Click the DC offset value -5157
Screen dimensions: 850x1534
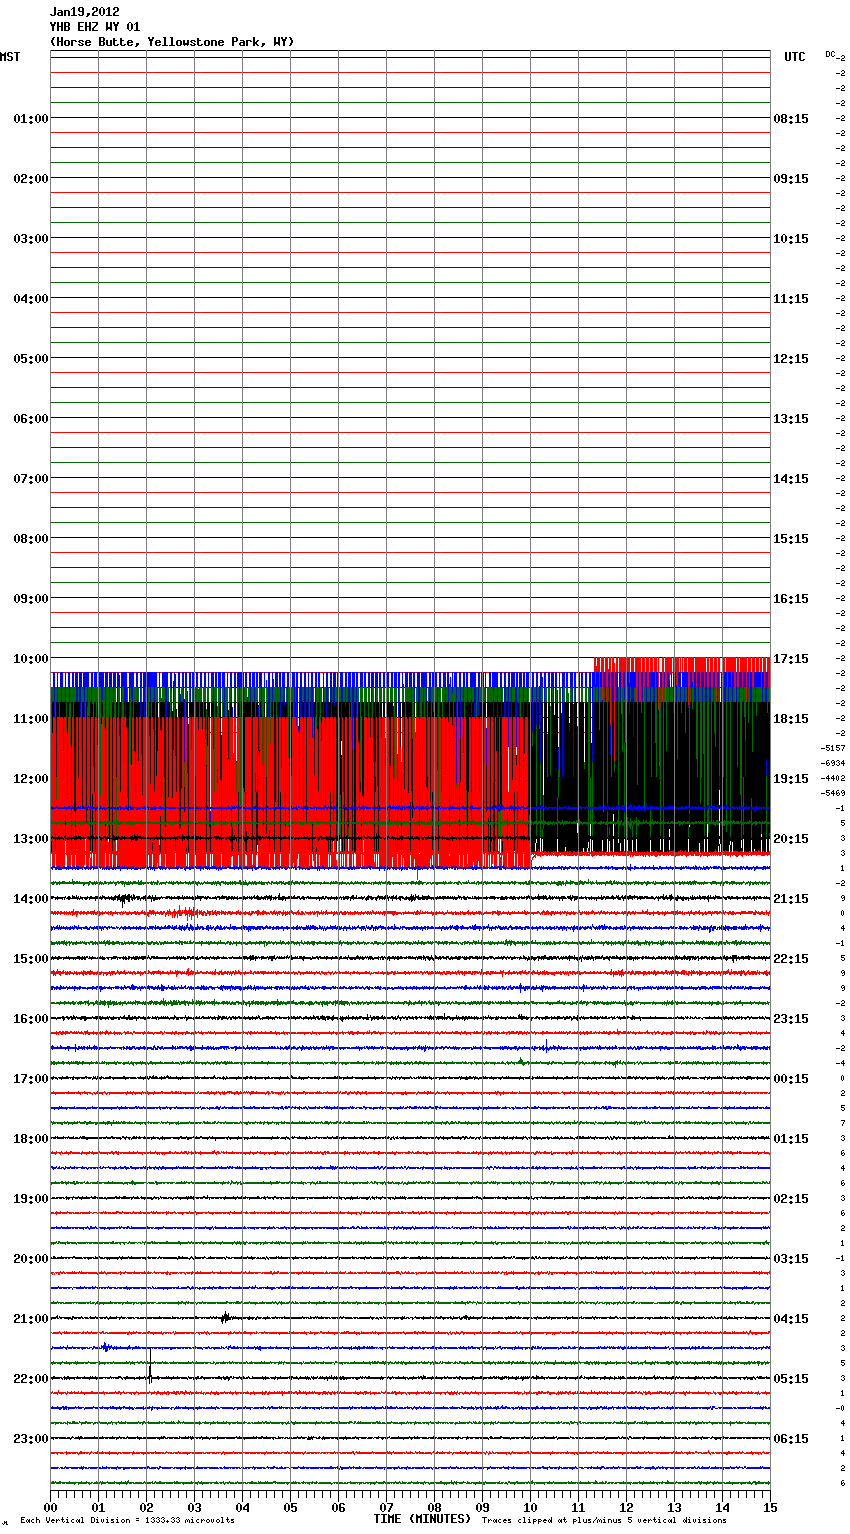coord(833,748)
